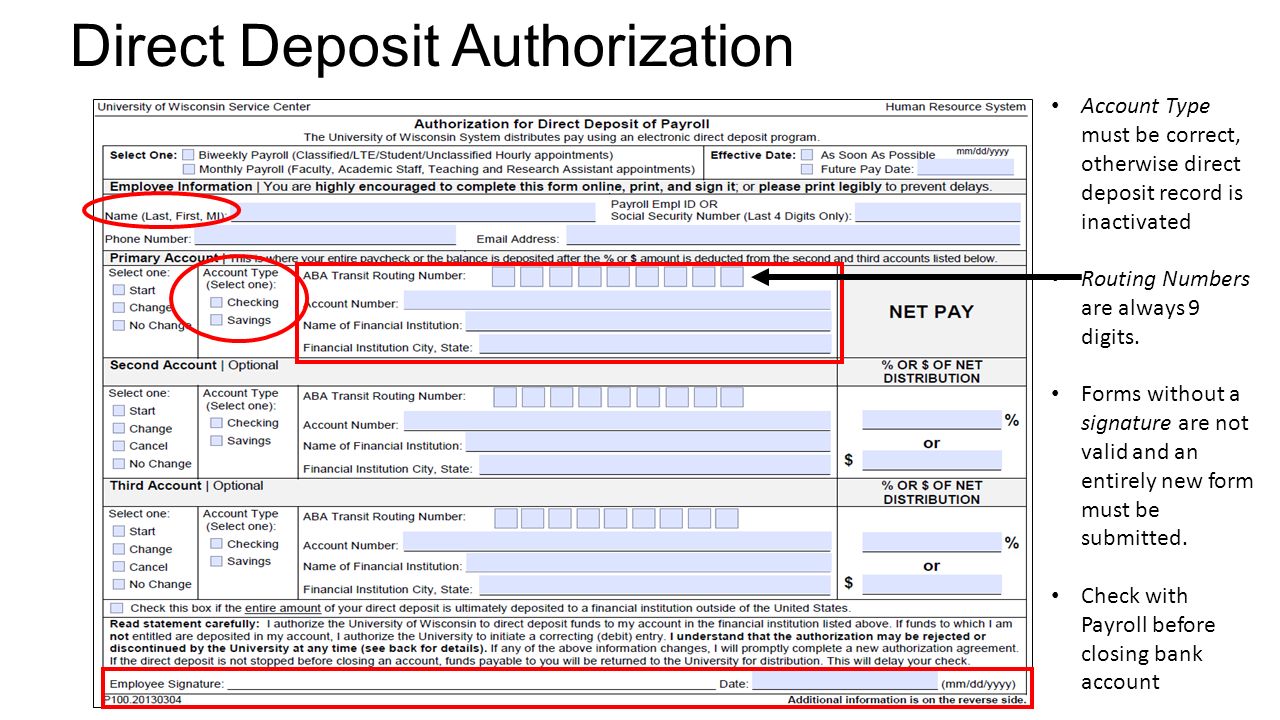Click the Forms without a signature bullet

[1167, 466]
